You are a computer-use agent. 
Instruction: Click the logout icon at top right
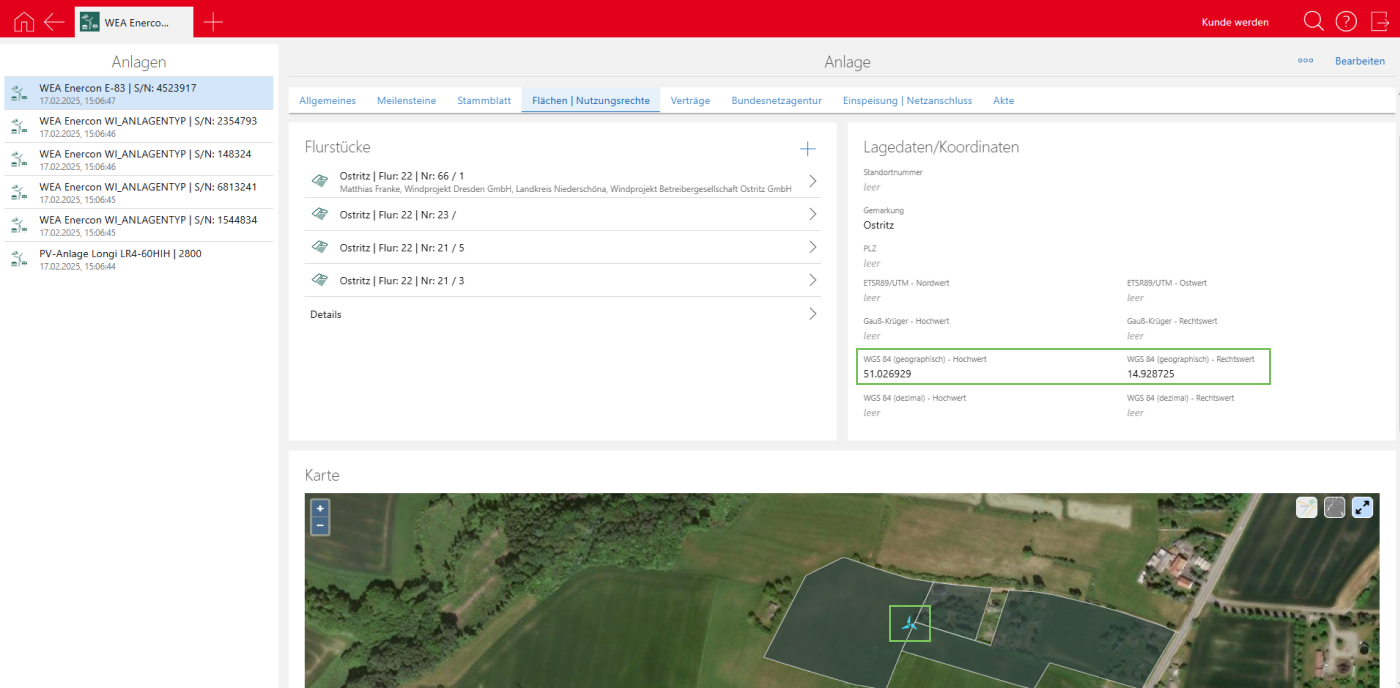[x=1380, y=22]
